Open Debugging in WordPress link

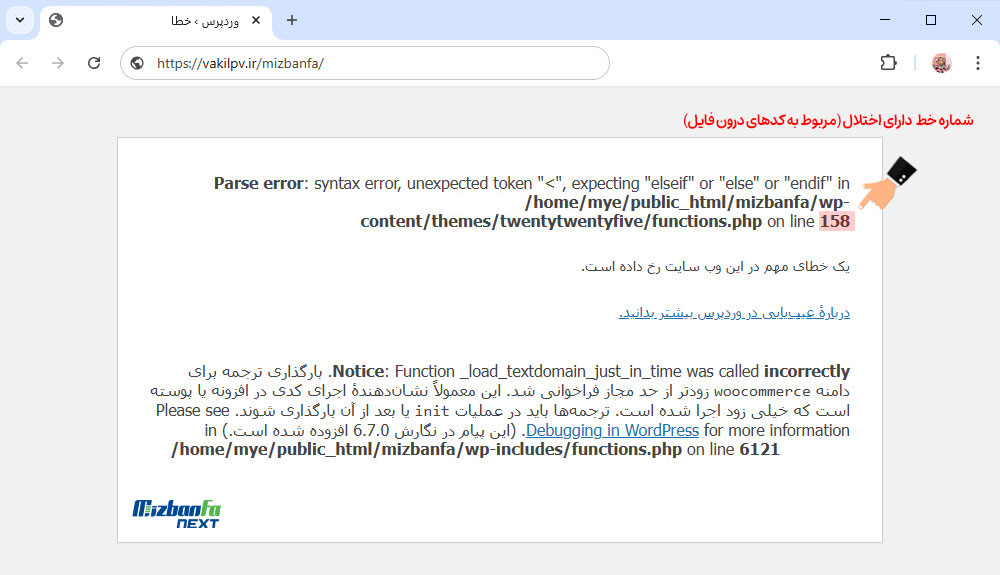pos(612,430)
